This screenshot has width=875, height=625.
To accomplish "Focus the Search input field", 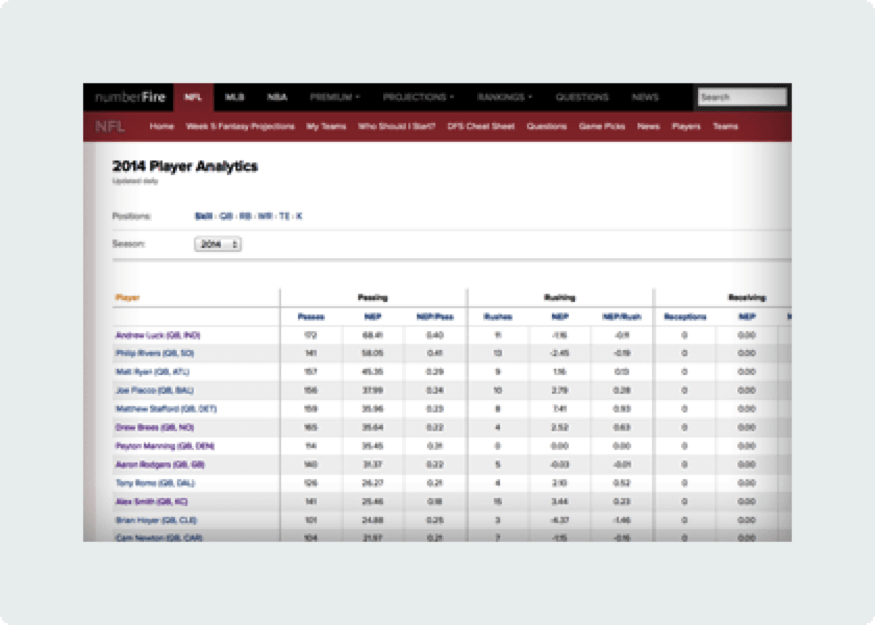I will [742, 97].
